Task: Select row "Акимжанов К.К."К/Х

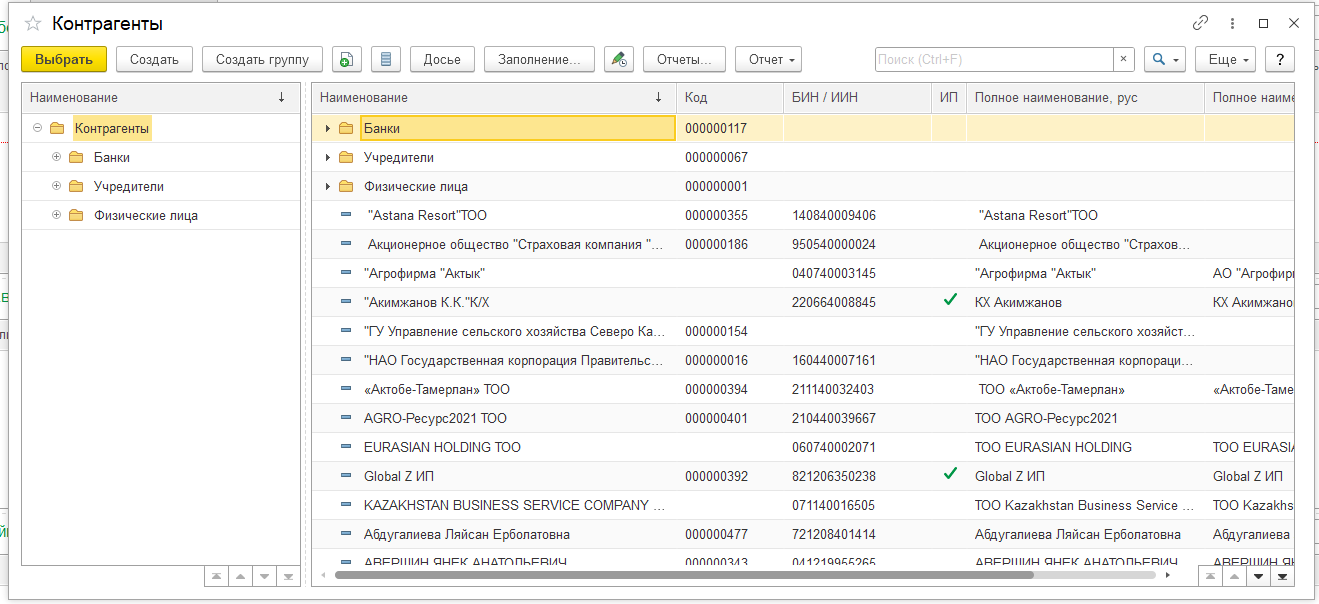Action: pyautogui.click(x=802, y=302)
